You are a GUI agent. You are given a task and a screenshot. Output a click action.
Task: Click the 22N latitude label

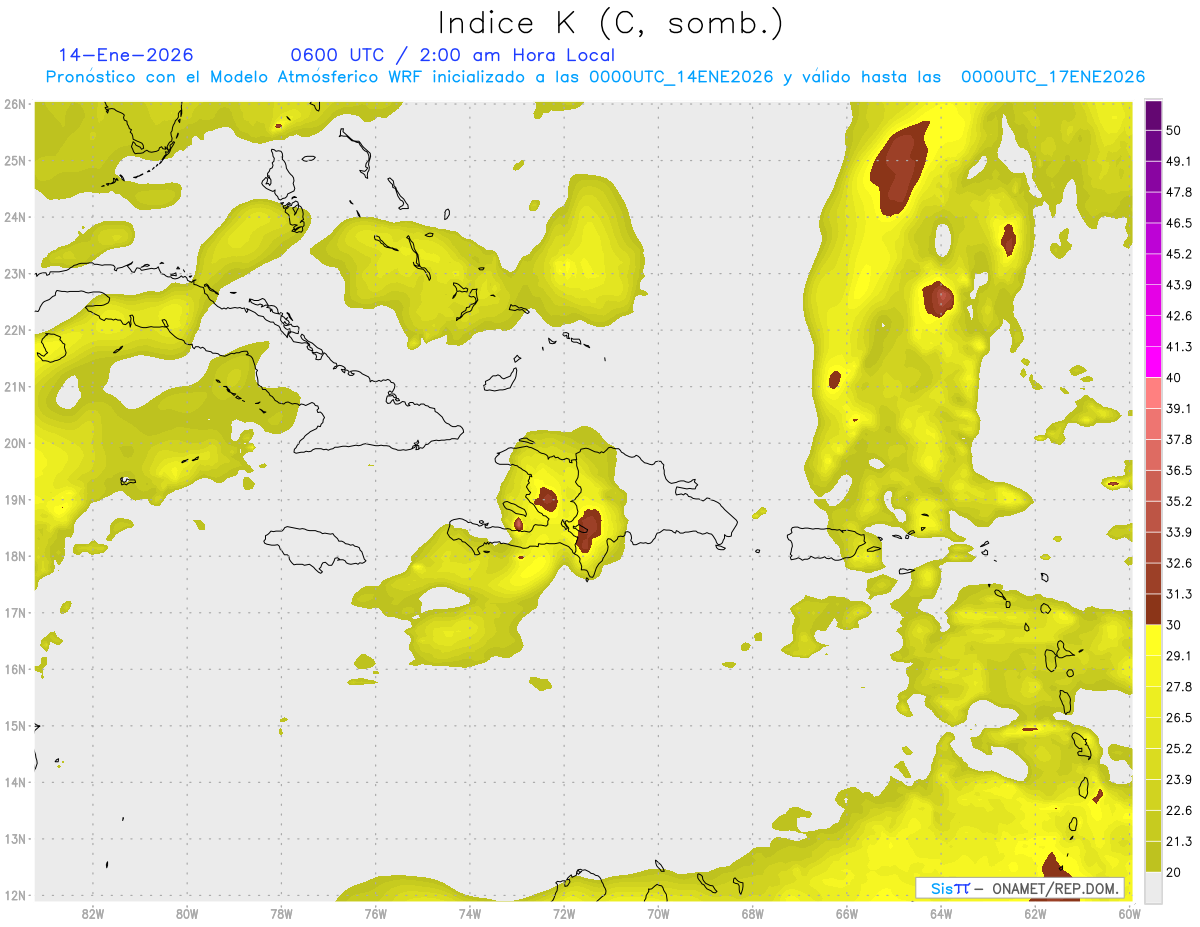pos(14,330)
